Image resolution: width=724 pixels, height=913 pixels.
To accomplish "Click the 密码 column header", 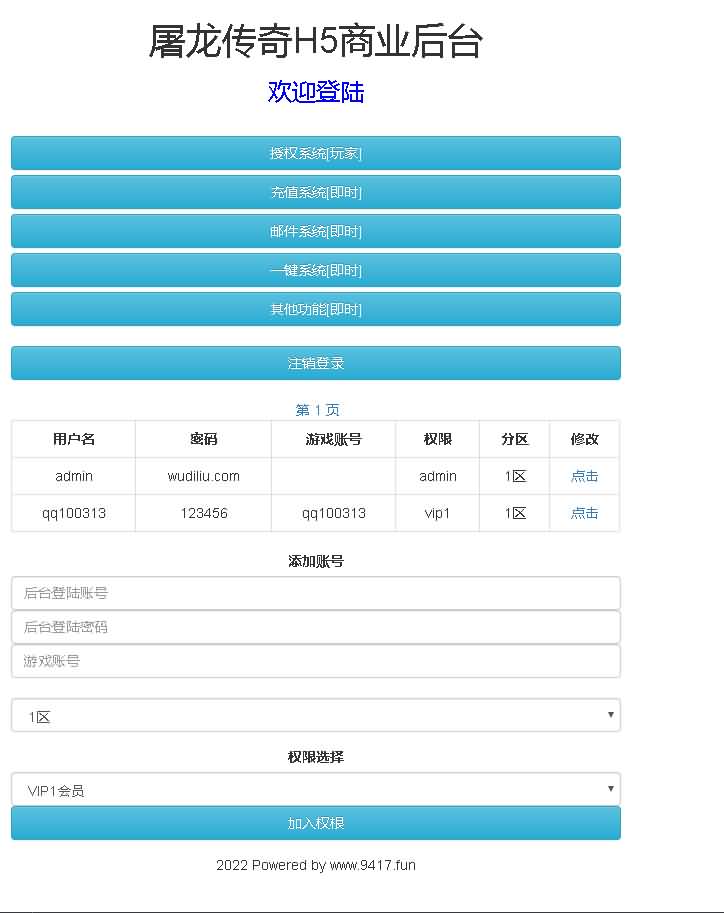I will (203, 439).
